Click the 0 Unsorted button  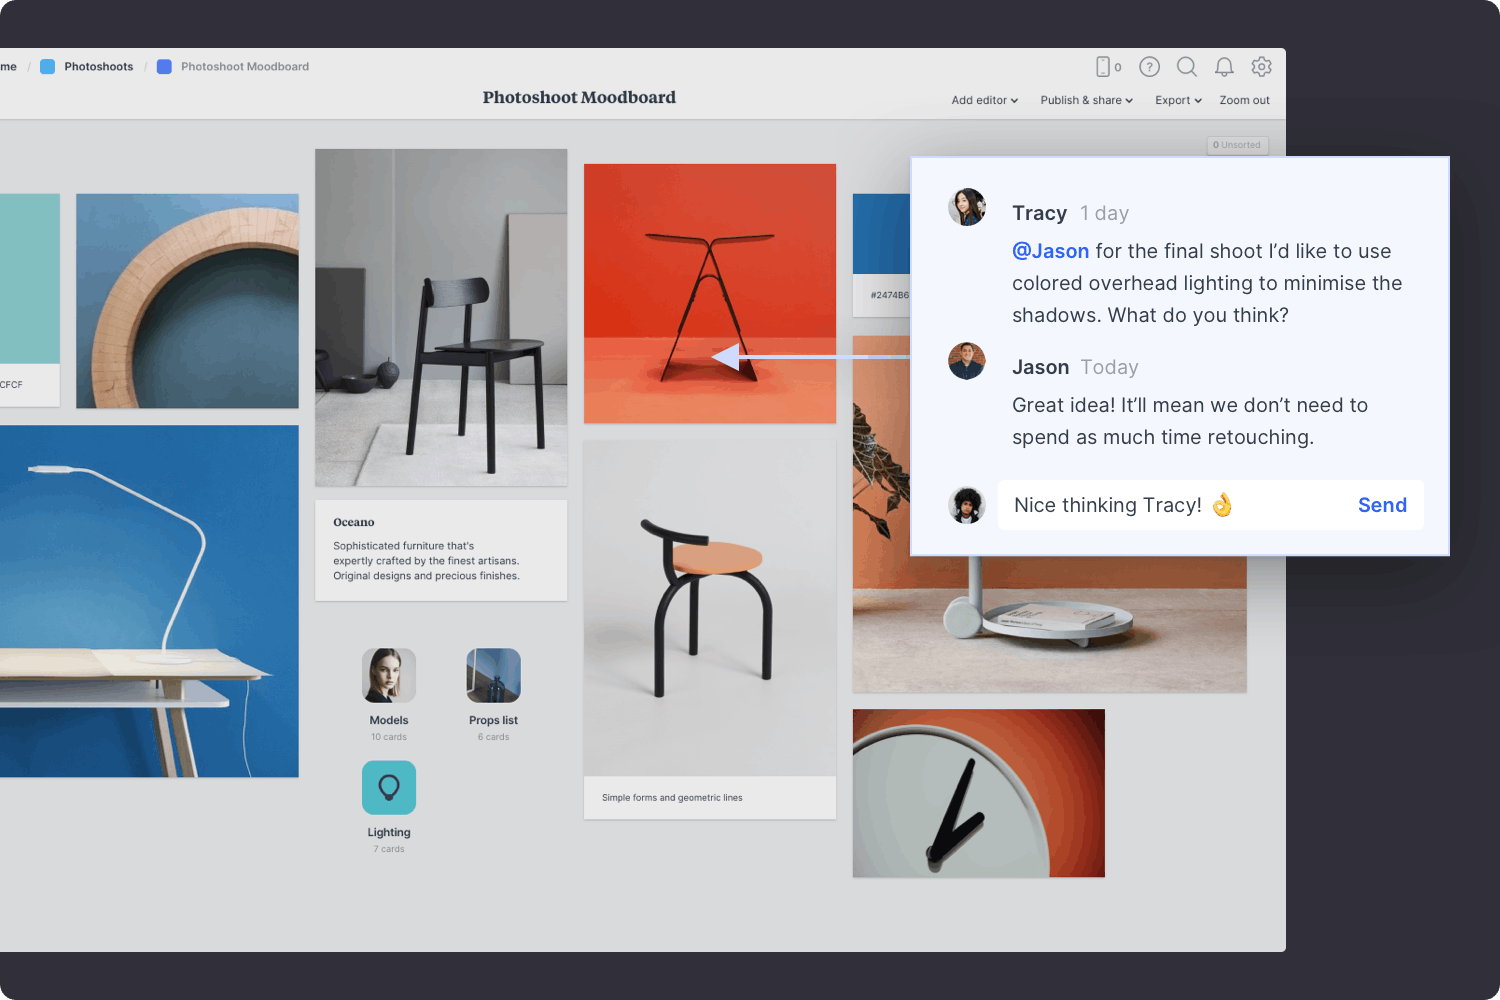1237,145
